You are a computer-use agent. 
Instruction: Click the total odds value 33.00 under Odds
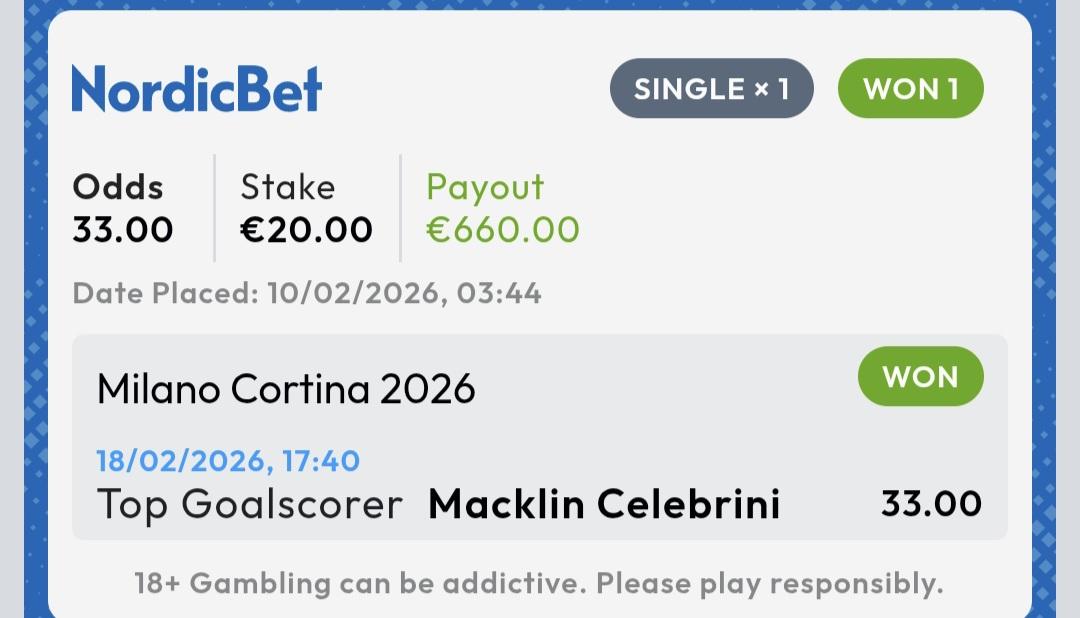pyautogui.click(x=123, y=230)
